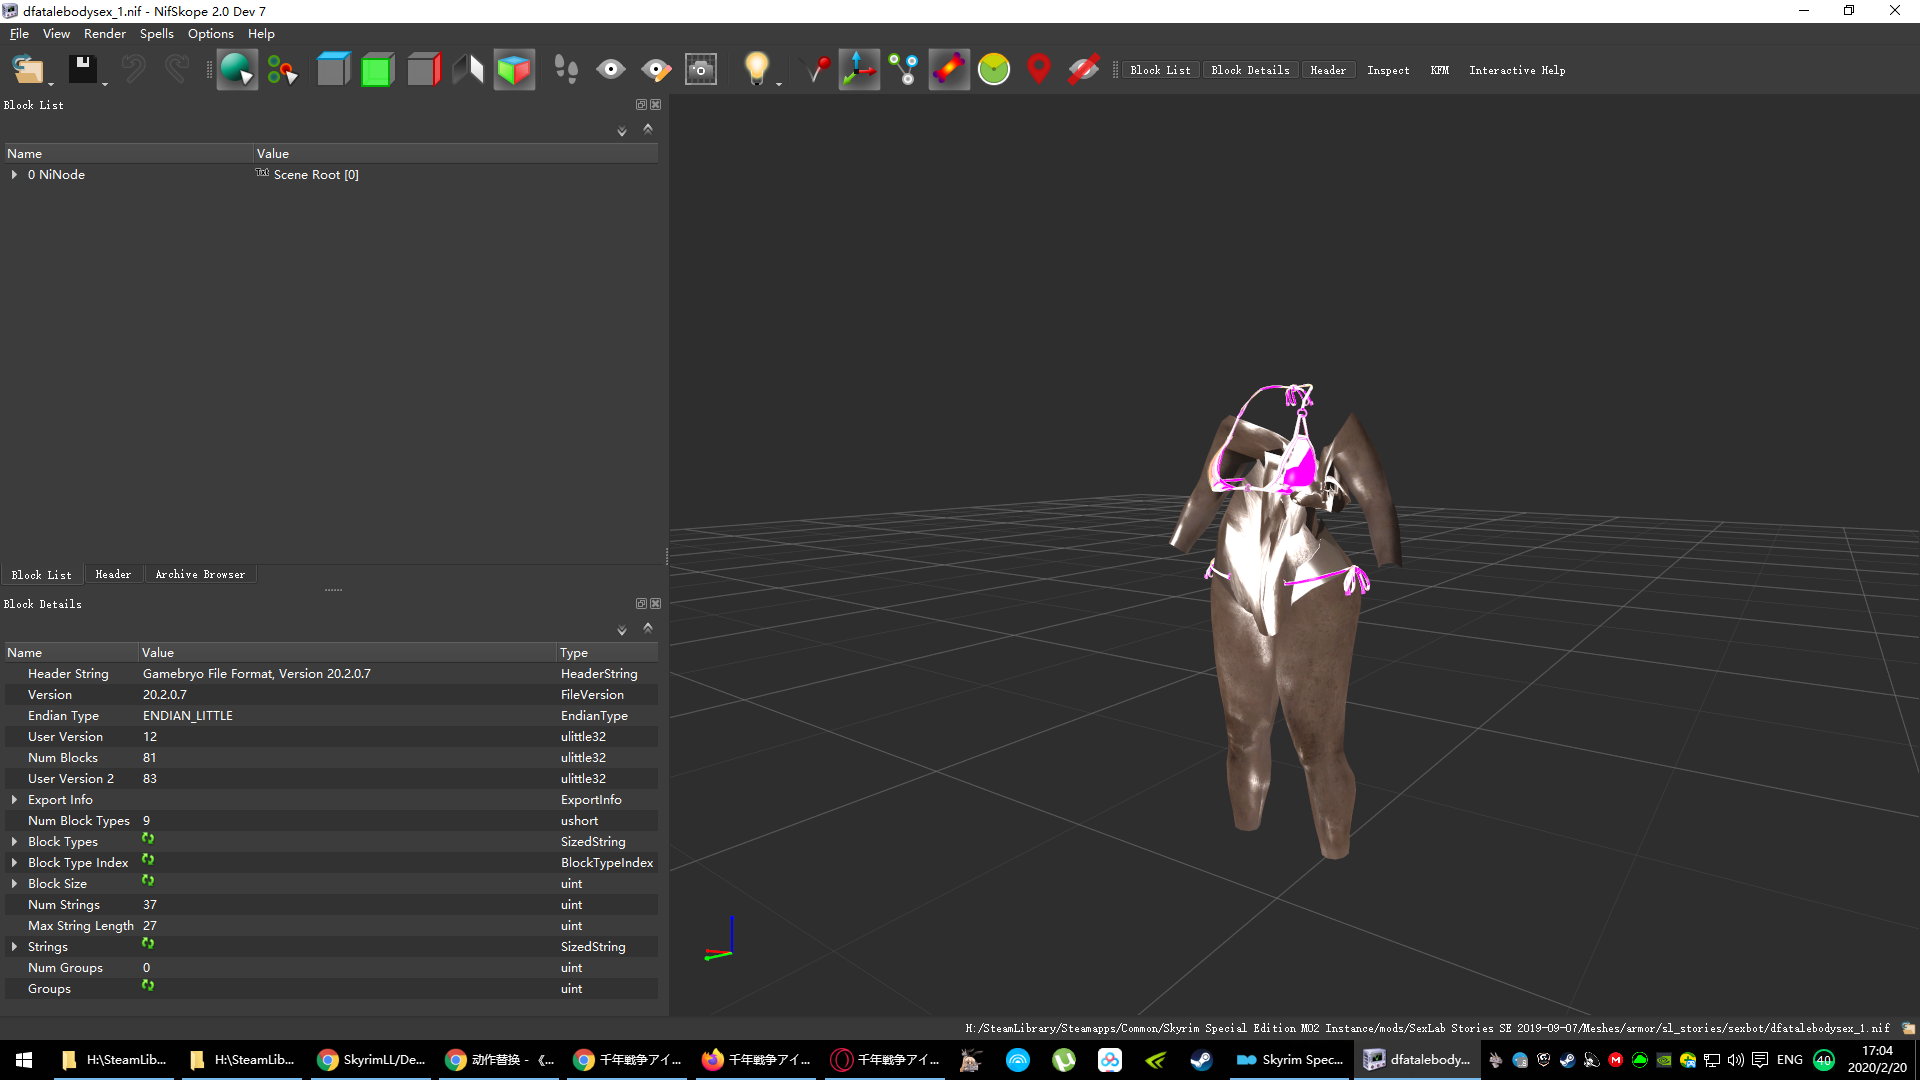
Task: Click Block List collapse-all up arrow
Action: 648,128
